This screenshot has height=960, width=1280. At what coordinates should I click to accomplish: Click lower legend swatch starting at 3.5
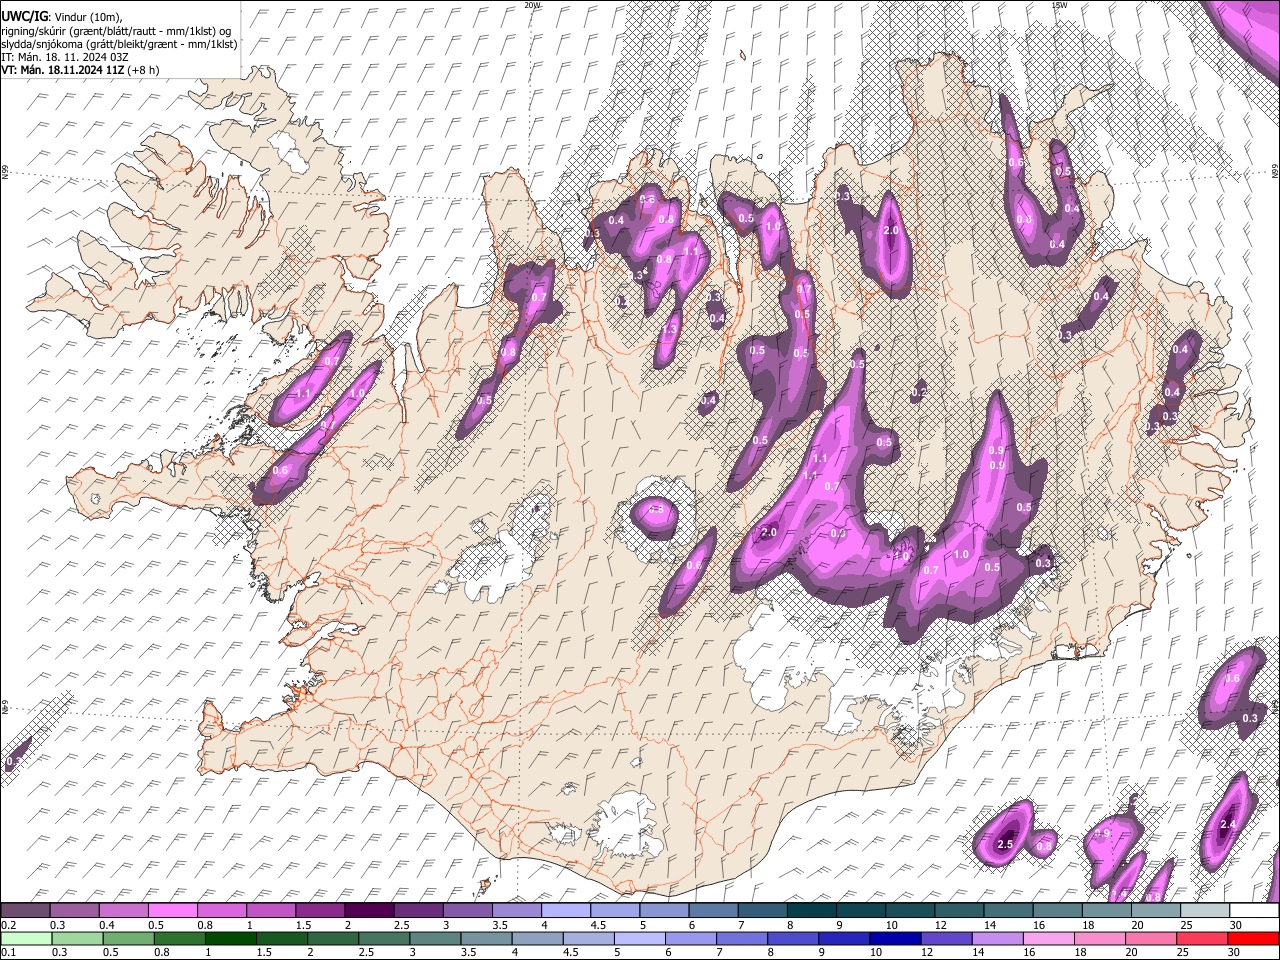pos(485,938)
